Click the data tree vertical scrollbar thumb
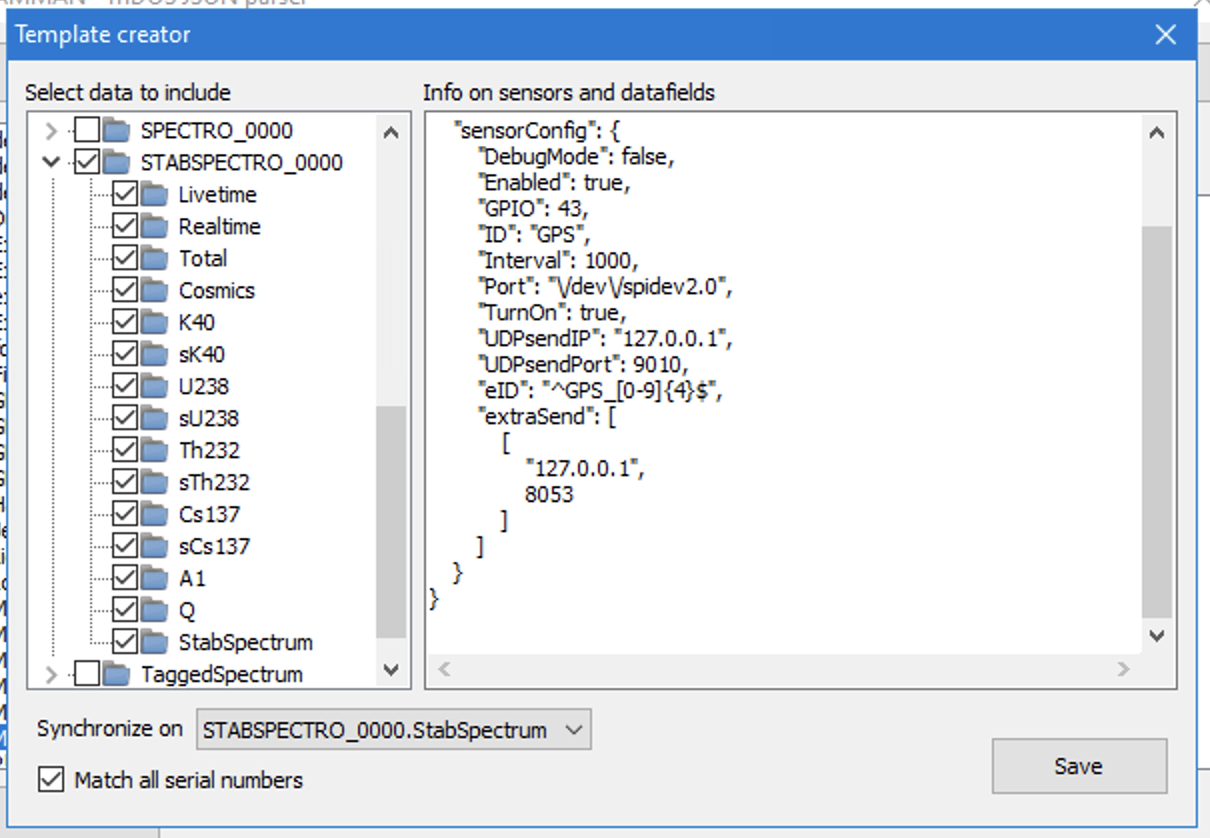The image size is (1210, 838). (390, 520)
